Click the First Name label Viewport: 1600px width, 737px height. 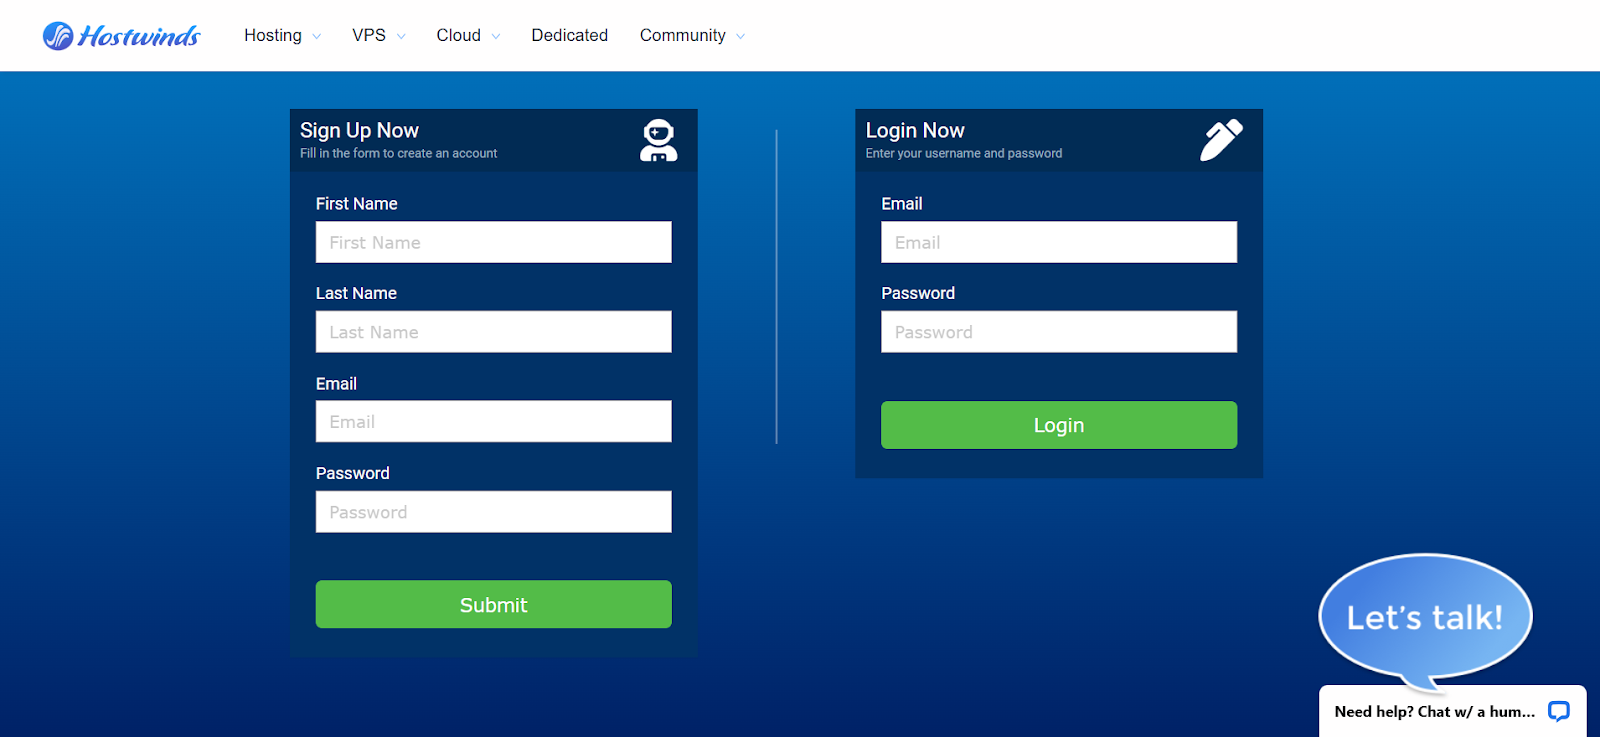(357, 203)
